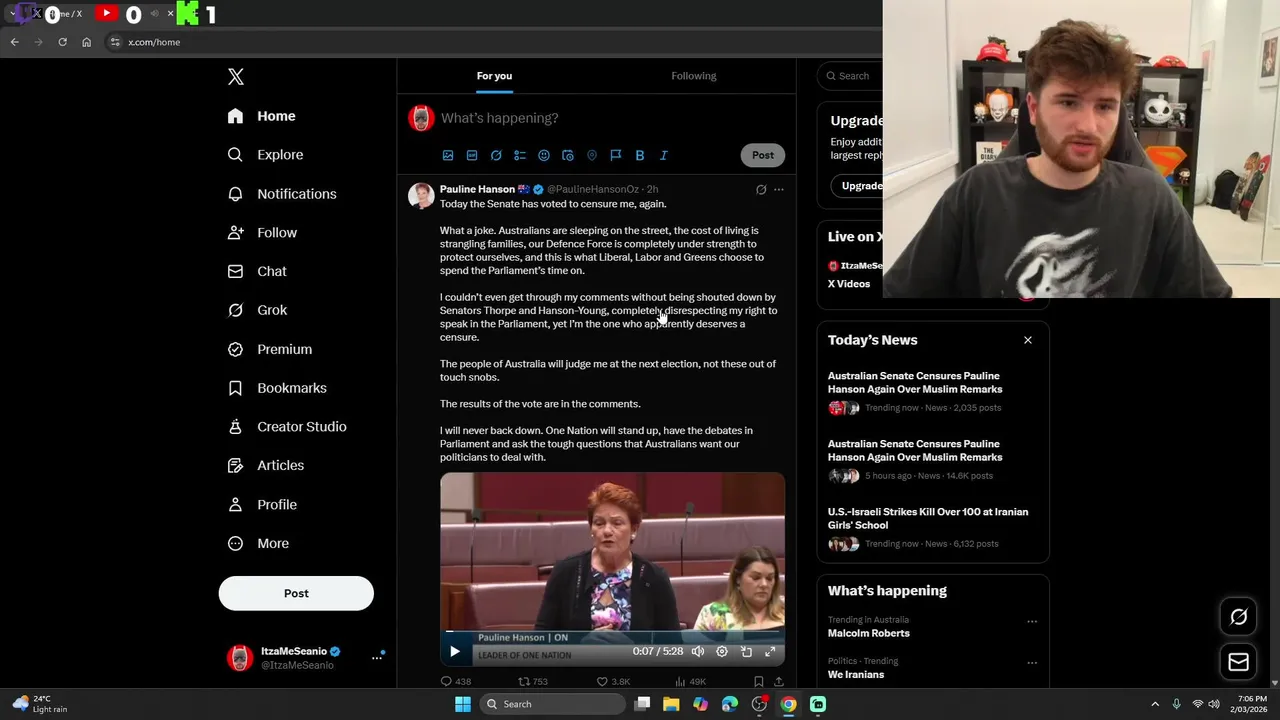The width and height of the screenshot is (1280, 720).
Task: Tag a location in the post
Action: 592,156
